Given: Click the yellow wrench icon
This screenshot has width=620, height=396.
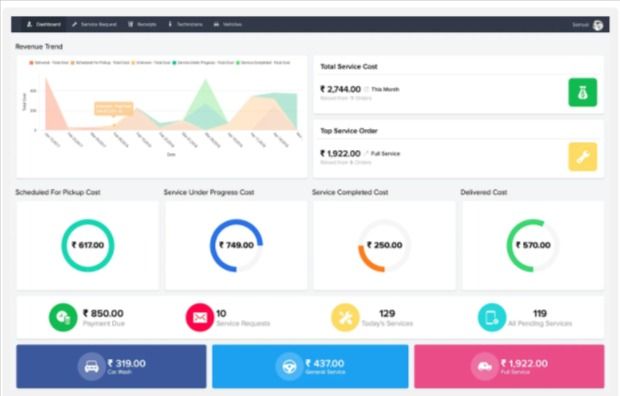Looking at the screenshot, I should [x=583, y=157].
